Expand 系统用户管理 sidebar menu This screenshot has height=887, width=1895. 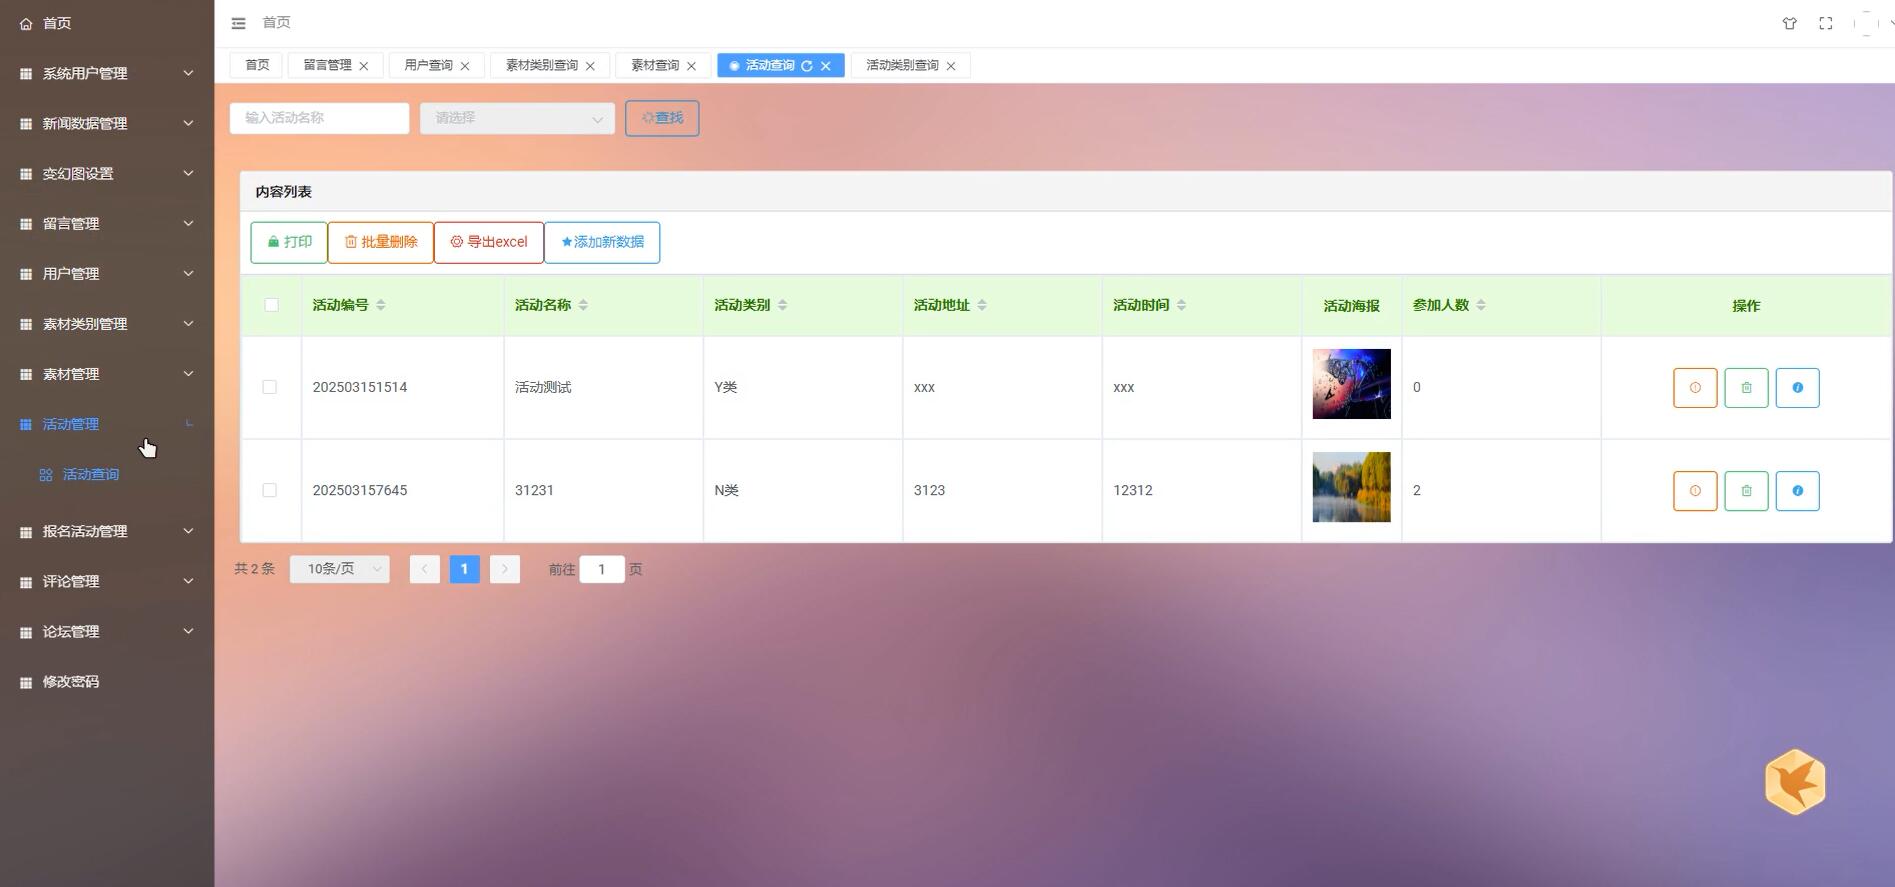click(x=107, y=73)
